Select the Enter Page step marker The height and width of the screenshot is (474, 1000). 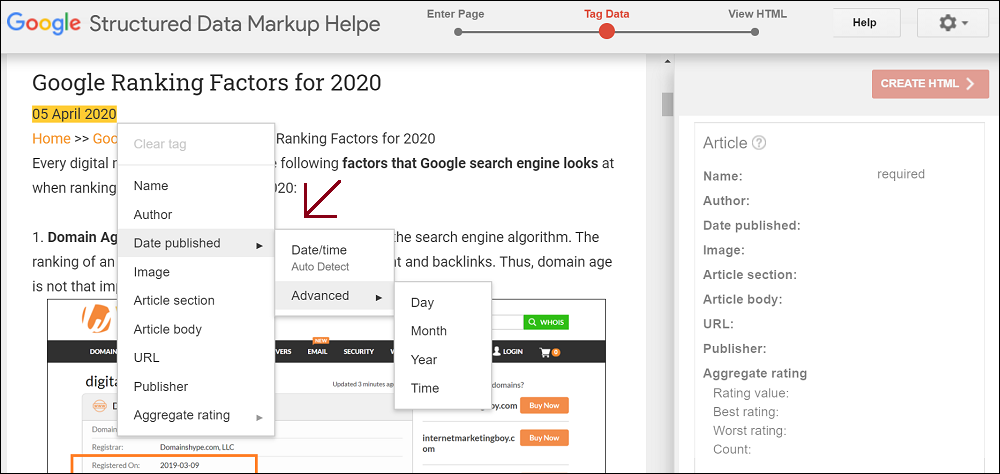click(x=458, y=31)
